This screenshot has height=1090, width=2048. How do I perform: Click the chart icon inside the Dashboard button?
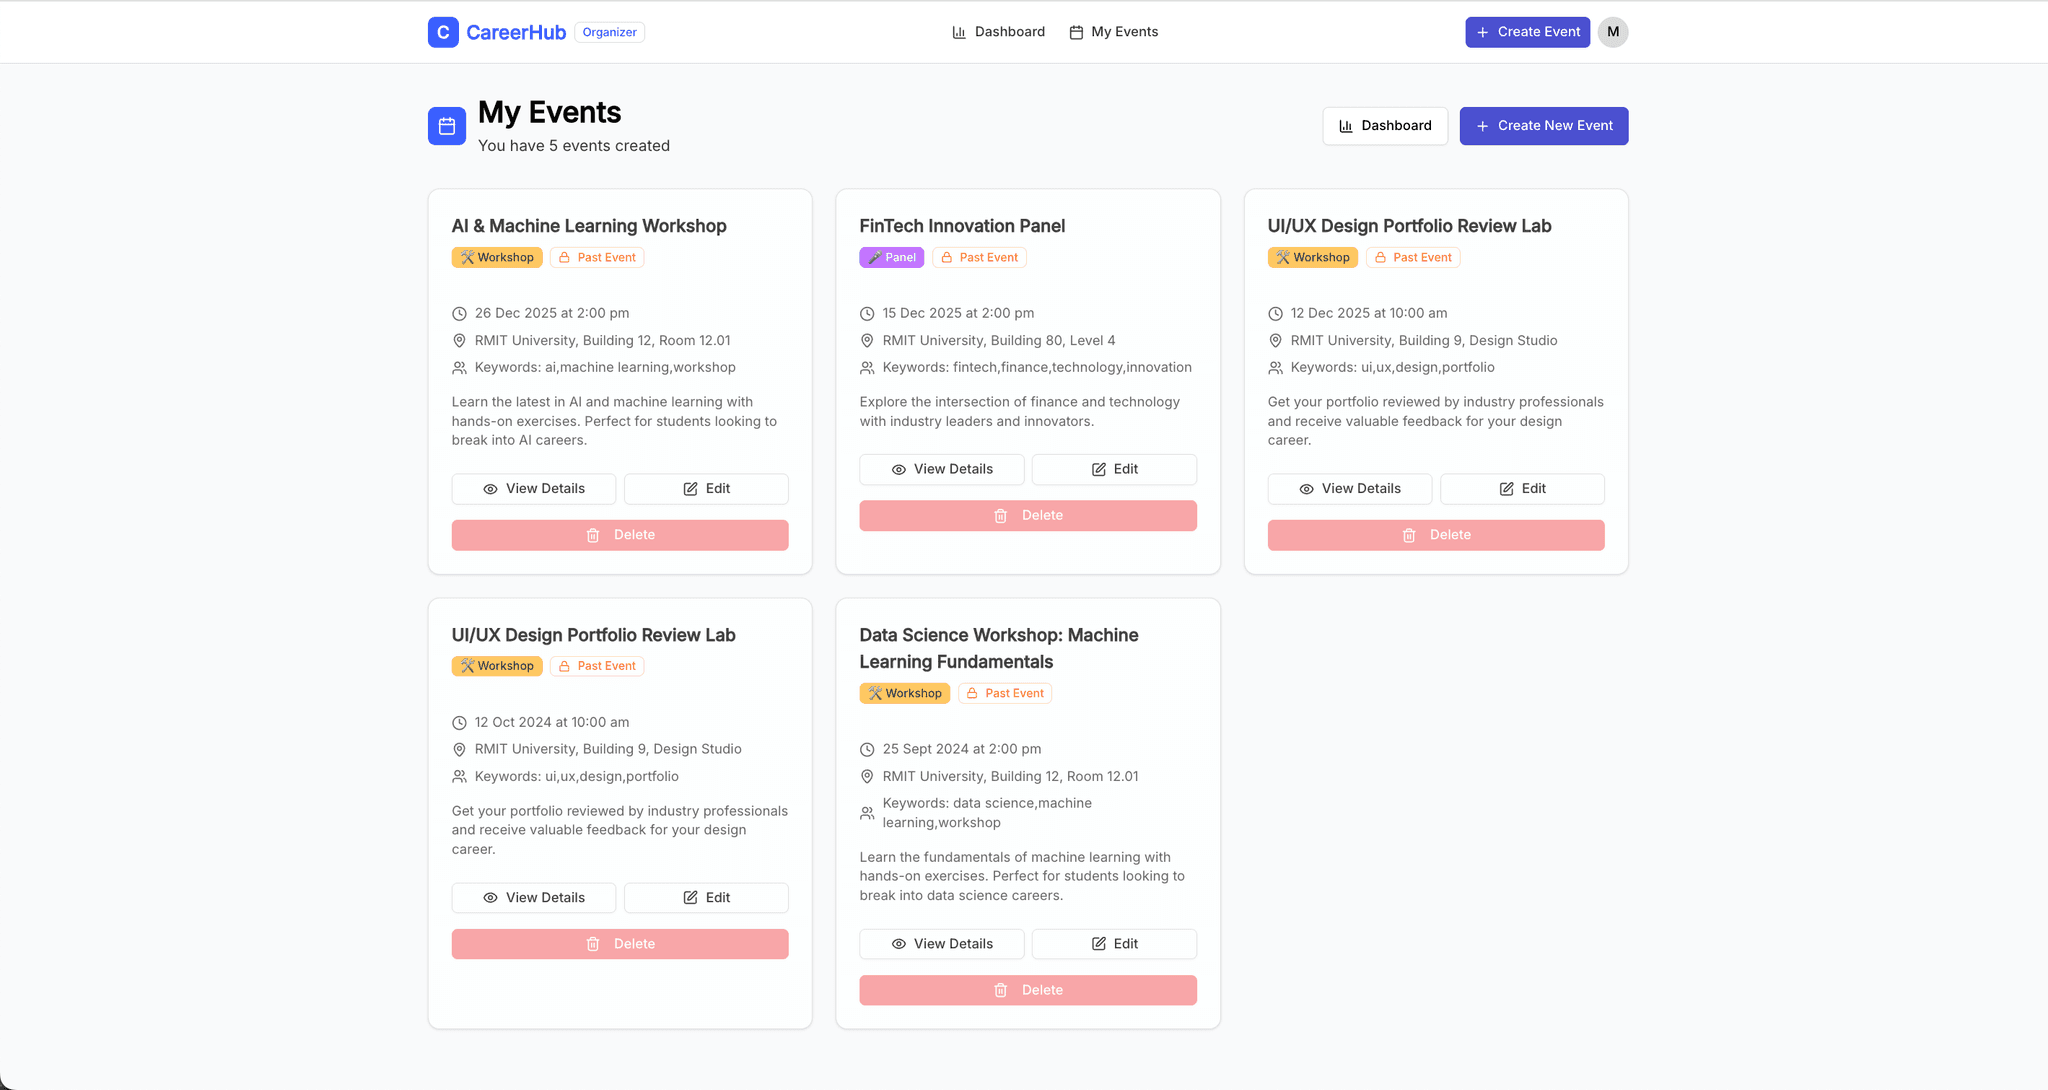(x=1345, y=125)
